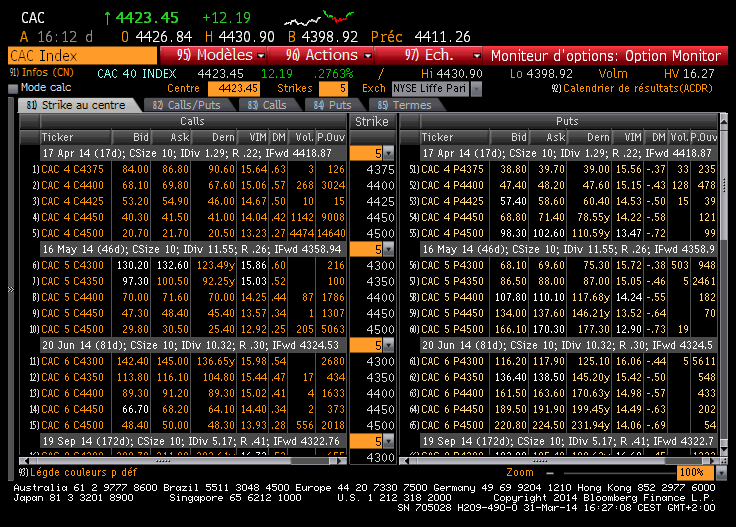Open strike count dropdown for 20 Jun 14
Viewport: 736px width, 527px height.
(389, 345)
